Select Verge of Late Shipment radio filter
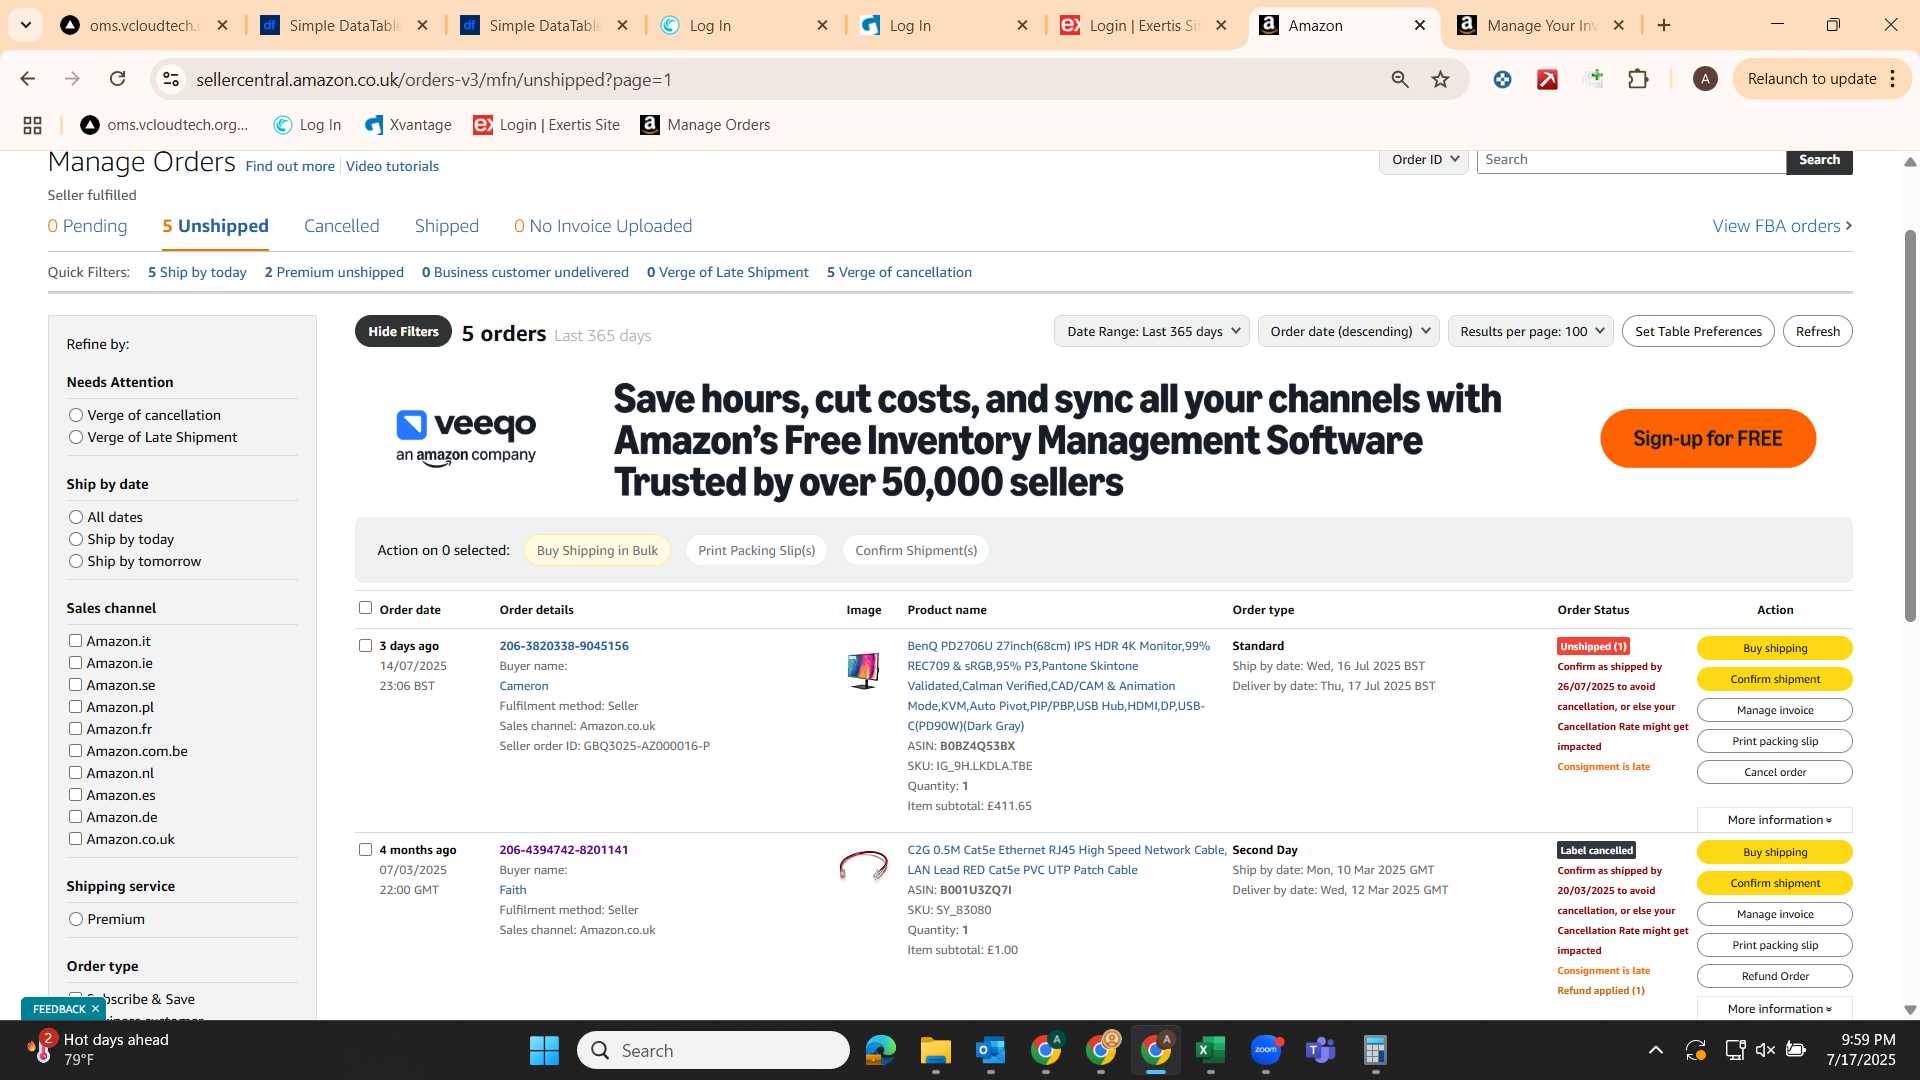The width and height of the screenshot is (1920, 1080). [x=76, y=437]
